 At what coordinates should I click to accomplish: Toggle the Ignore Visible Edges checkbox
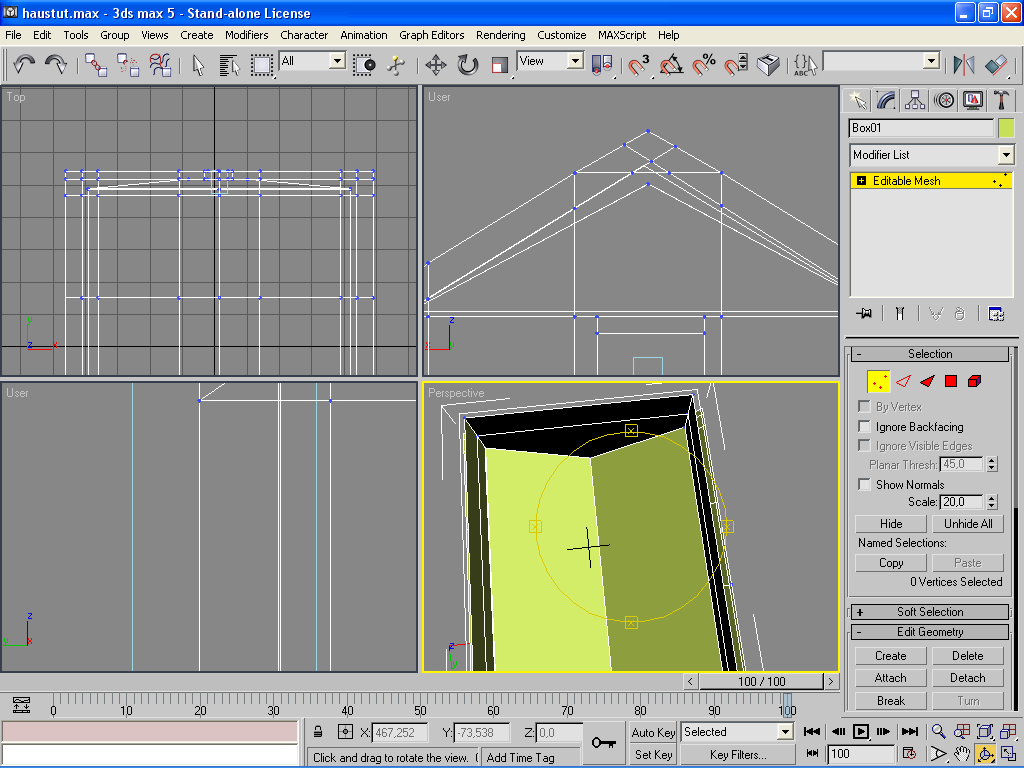click(x=864, y=446)
